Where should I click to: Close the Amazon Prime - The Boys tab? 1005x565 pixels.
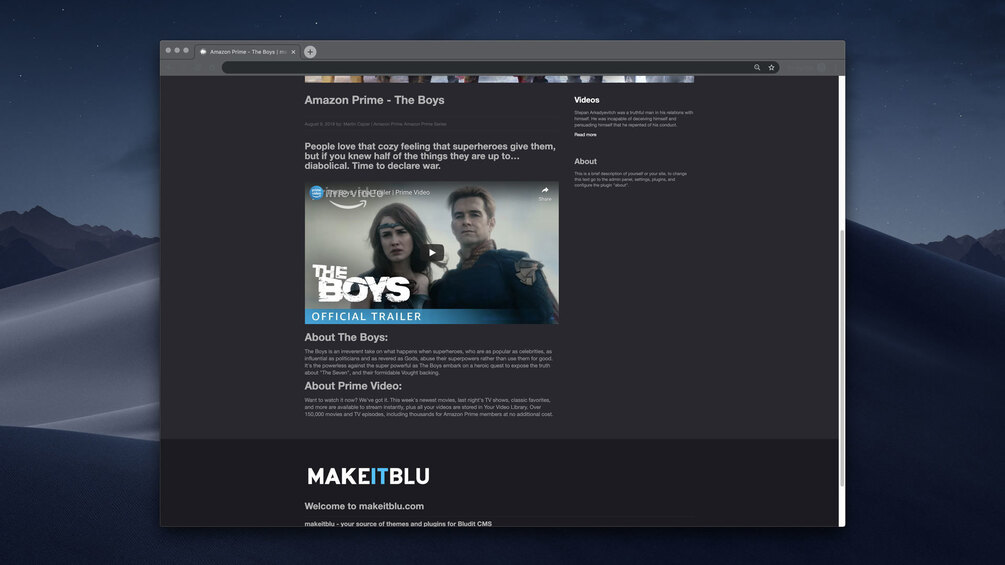pos(294,52)
